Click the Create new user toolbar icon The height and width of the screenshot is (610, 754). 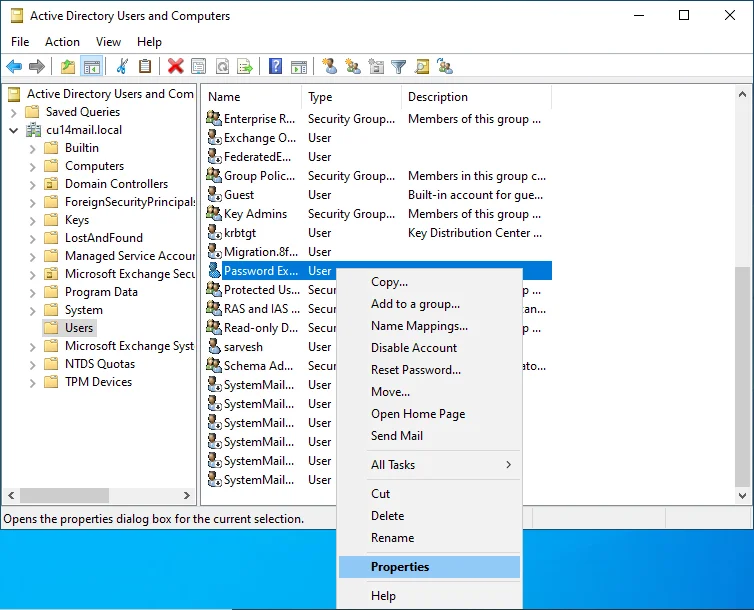coord(329,66)
